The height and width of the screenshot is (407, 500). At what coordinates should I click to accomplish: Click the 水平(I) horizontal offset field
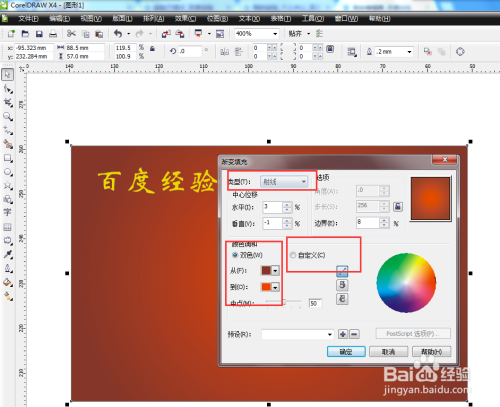[273, 207]
